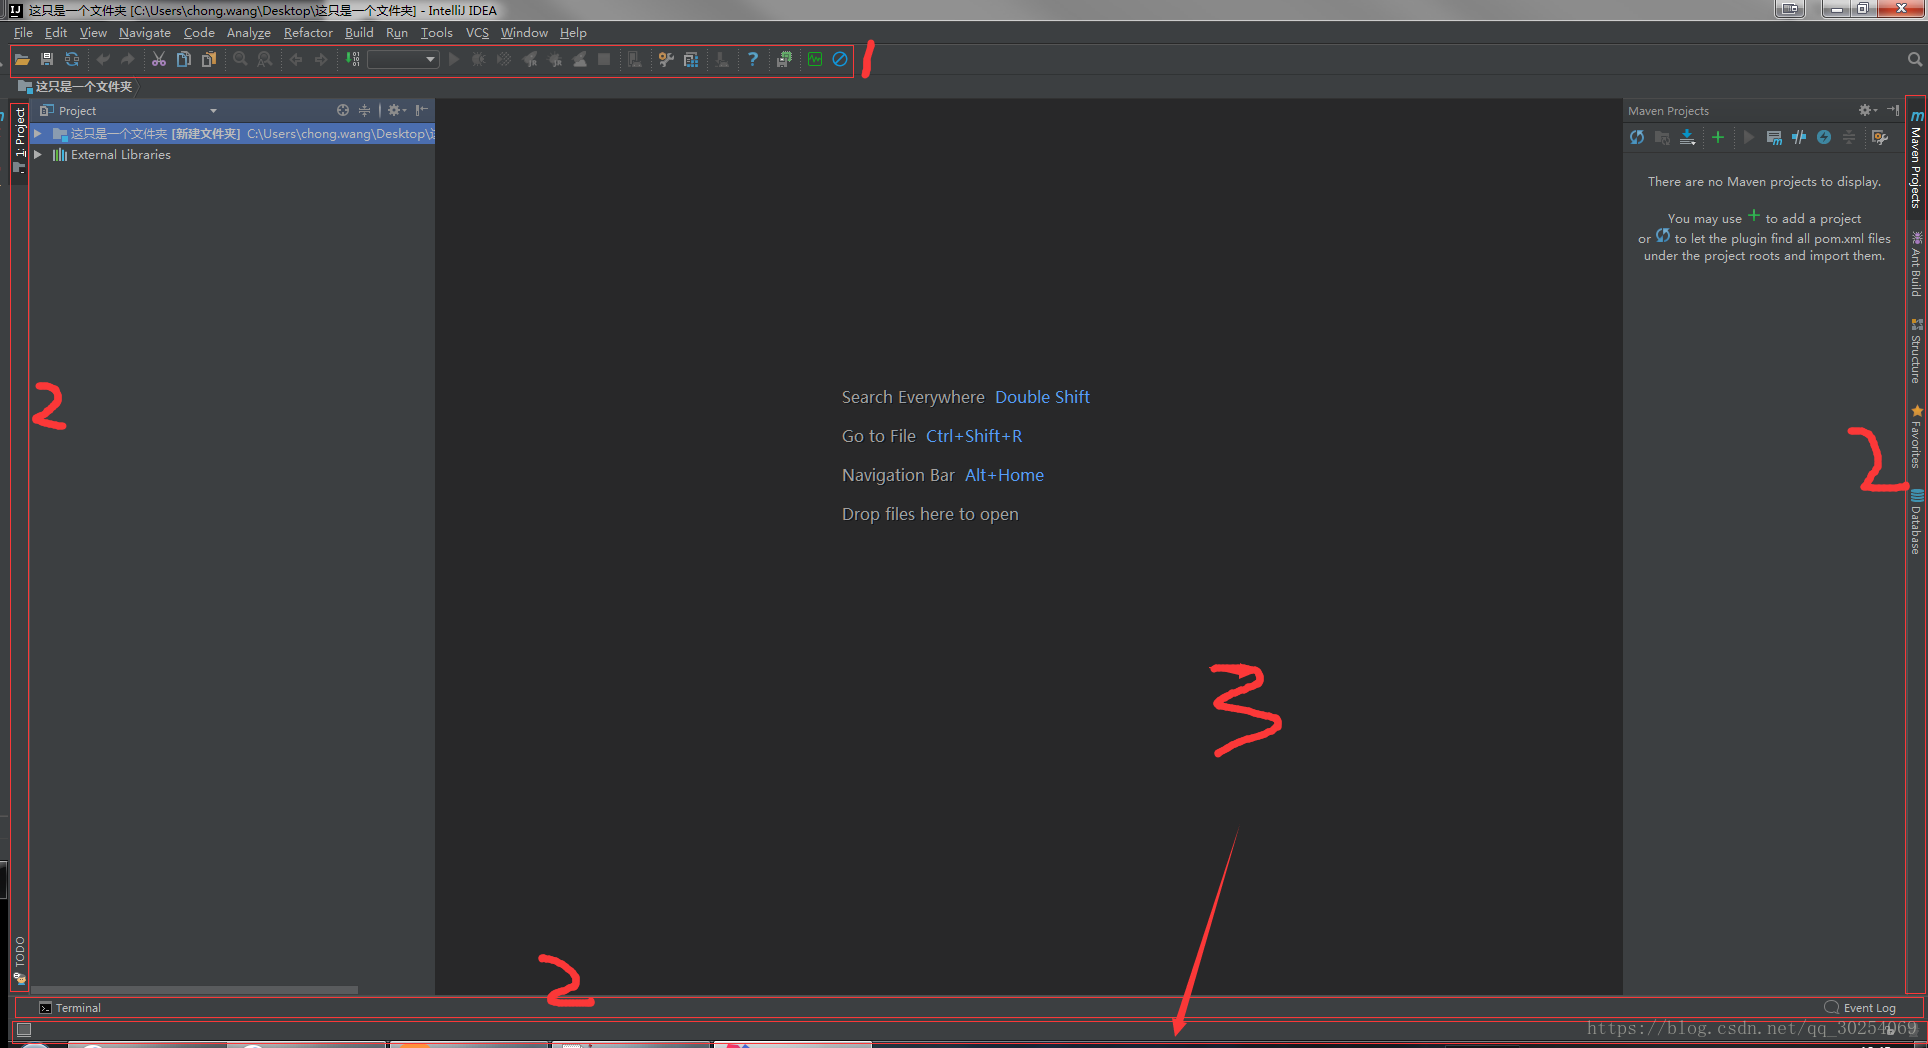
Task: Open the run configuration dropdown
Action: coord(403,60)
